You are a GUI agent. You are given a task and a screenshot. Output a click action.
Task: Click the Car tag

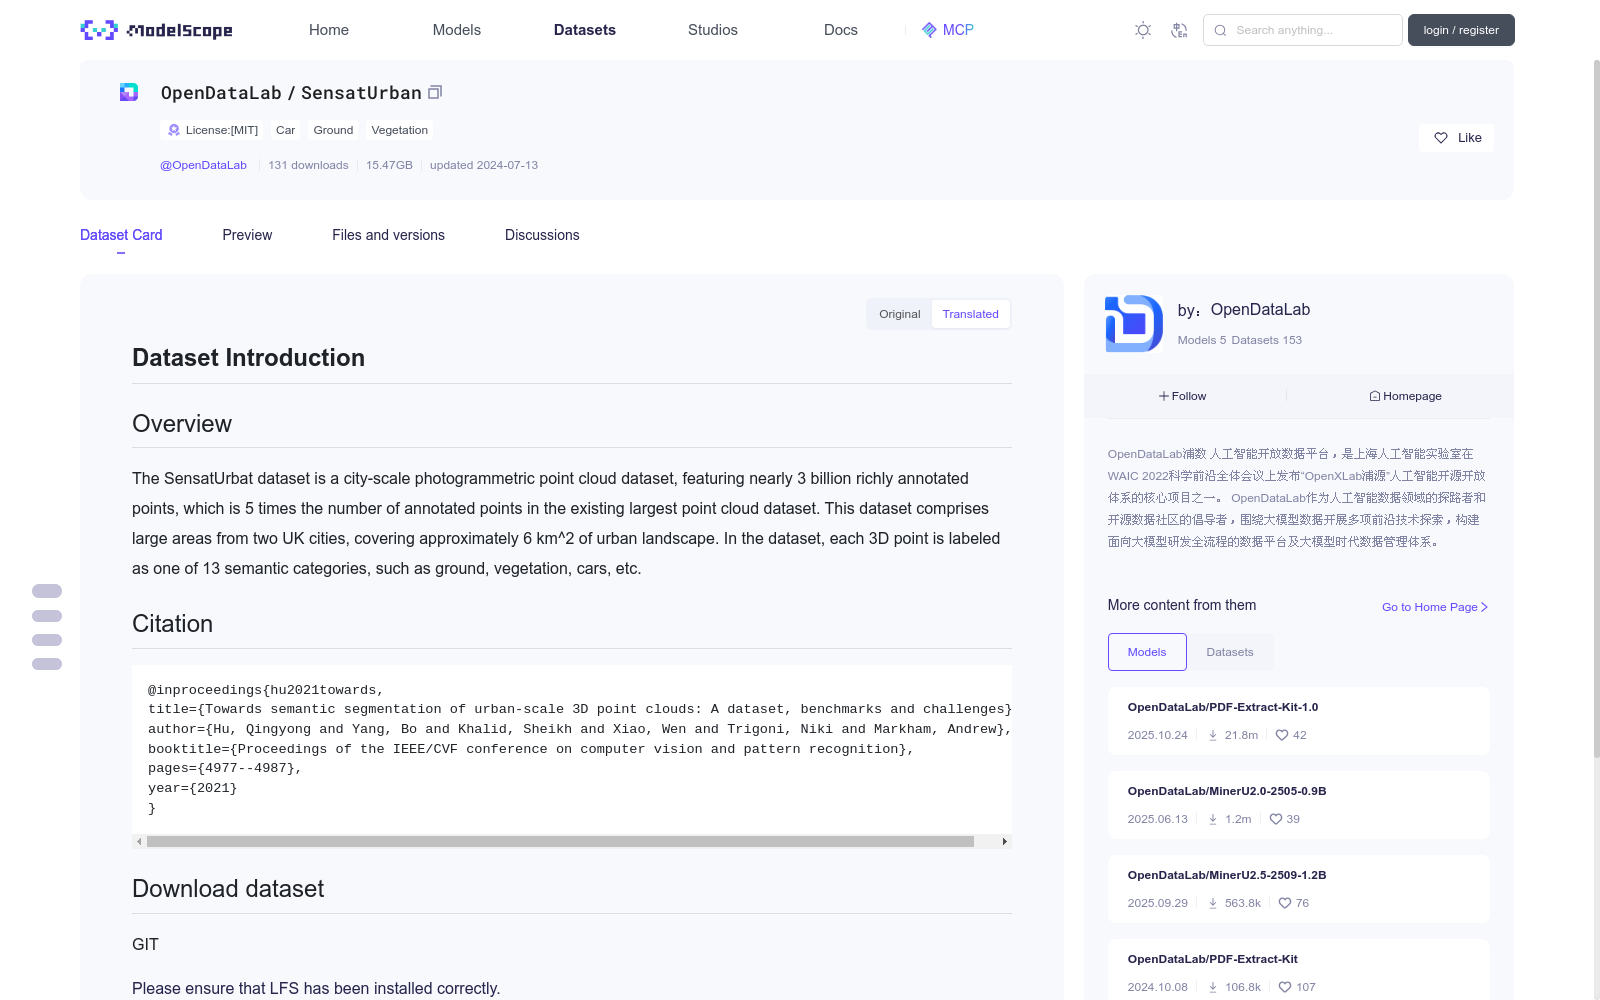[x=285, y=130]
